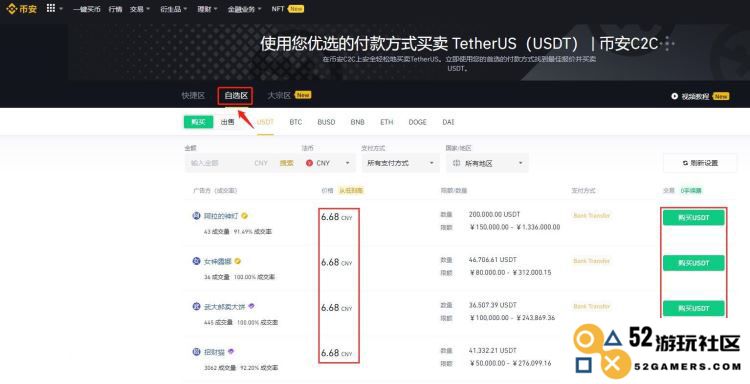Click 购买USDT button for first merchant
This screenshot has height=384, width=750.
[x=694, y=218]
